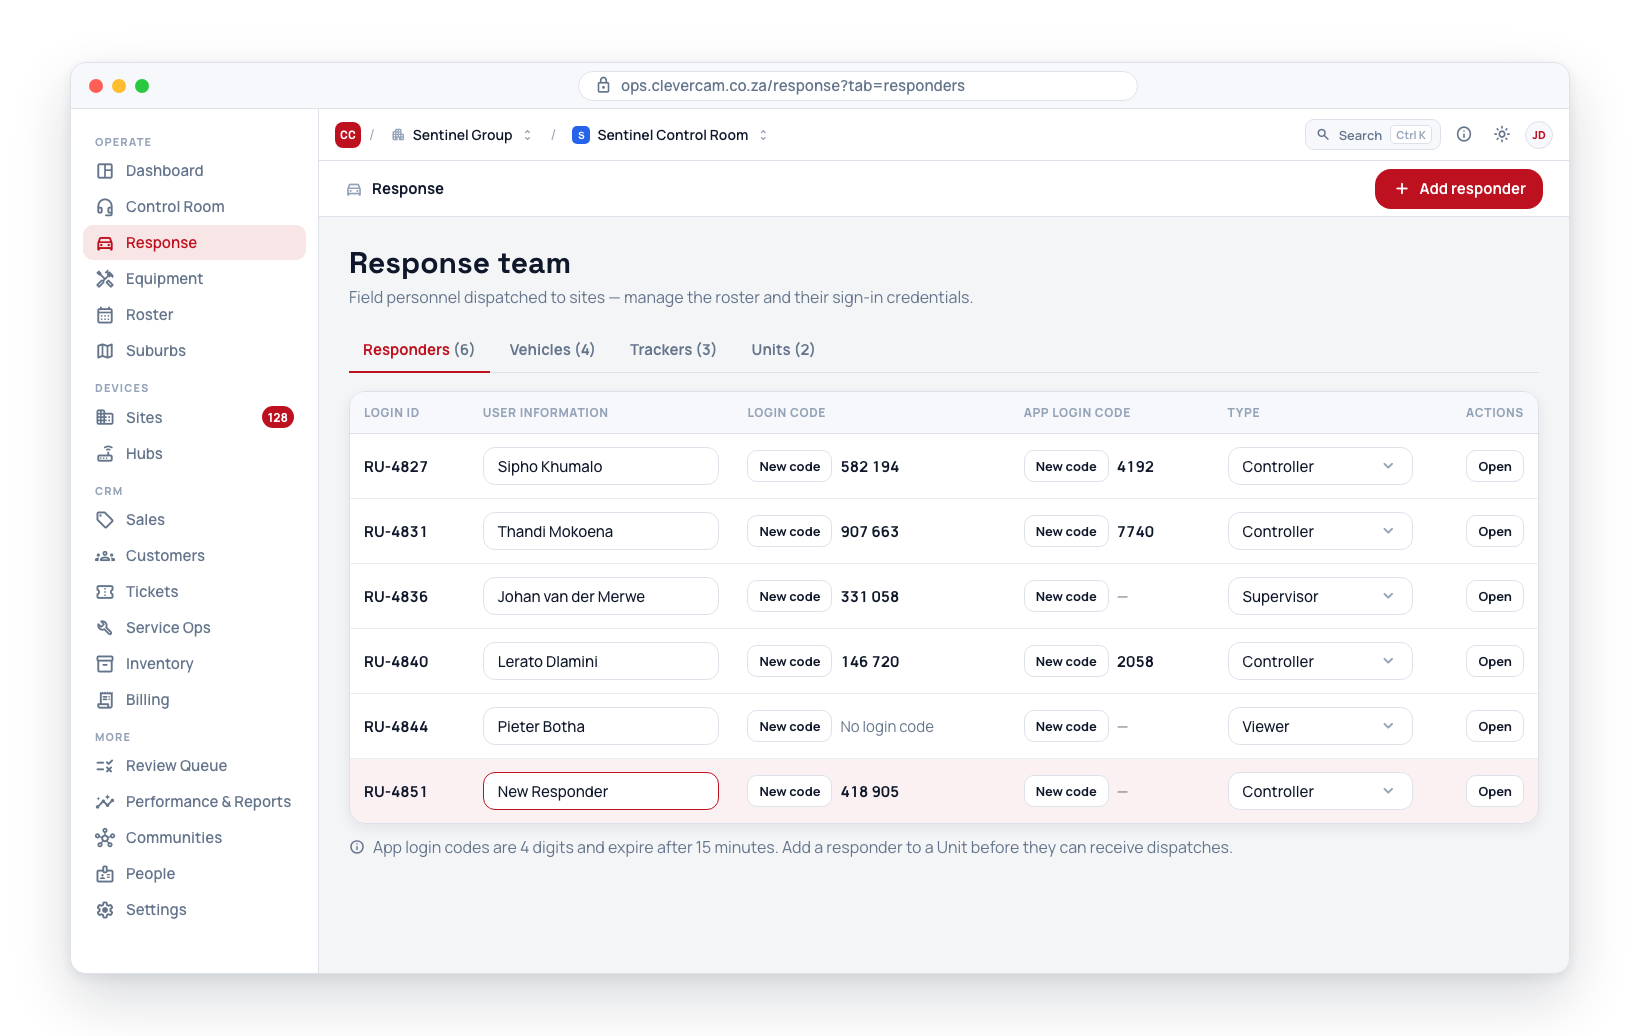1640x1036 pixels.
Task: Edit the New Responder name field
Action: point(601,791)
